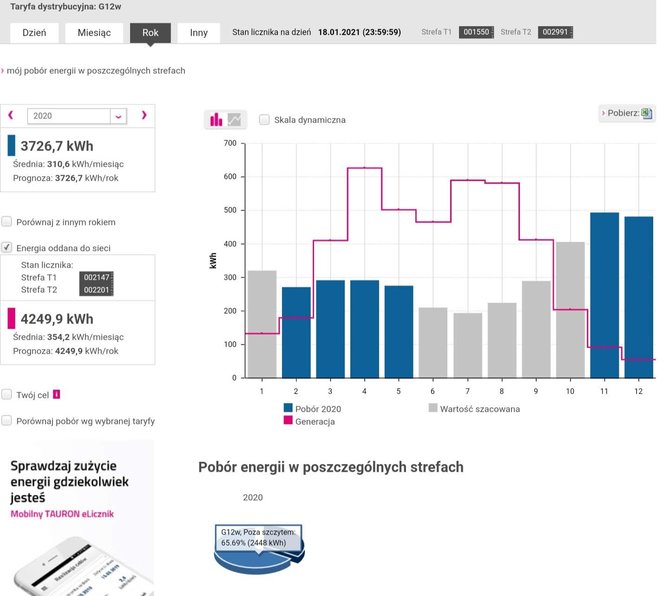This screenshot has height=596, width=669.
Task: Check Porównaj z innym rokiem
Action: point(8,221)
